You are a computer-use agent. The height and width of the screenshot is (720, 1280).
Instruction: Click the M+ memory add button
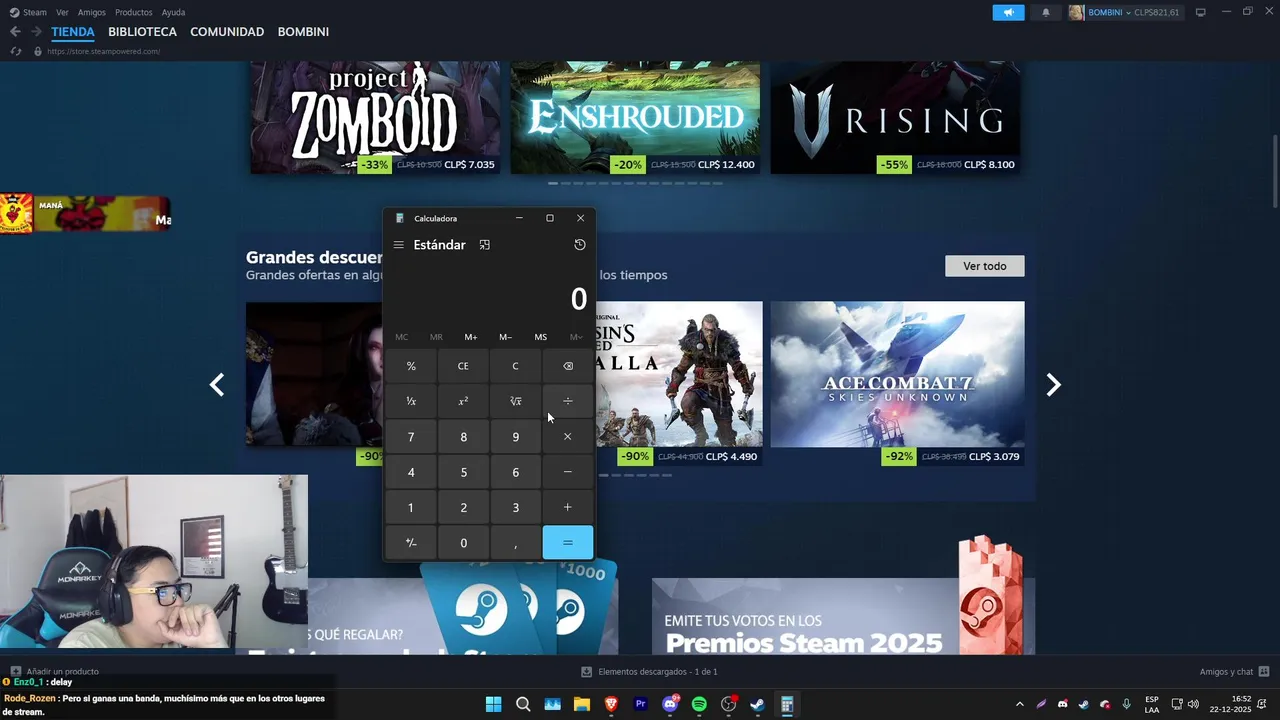(471, 337)
